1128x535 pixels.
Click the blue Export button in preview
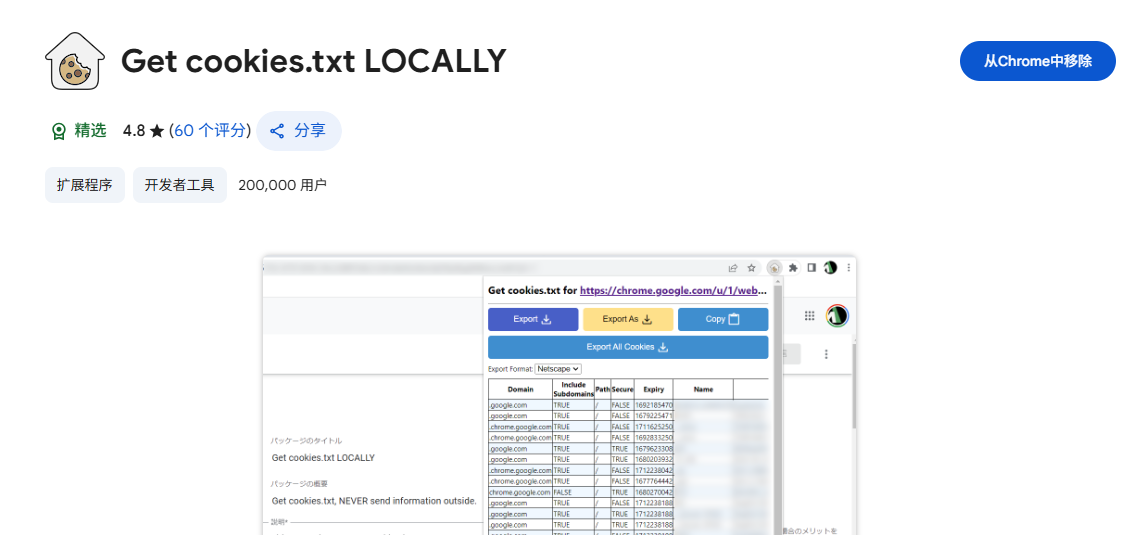(x=533, y=319)
